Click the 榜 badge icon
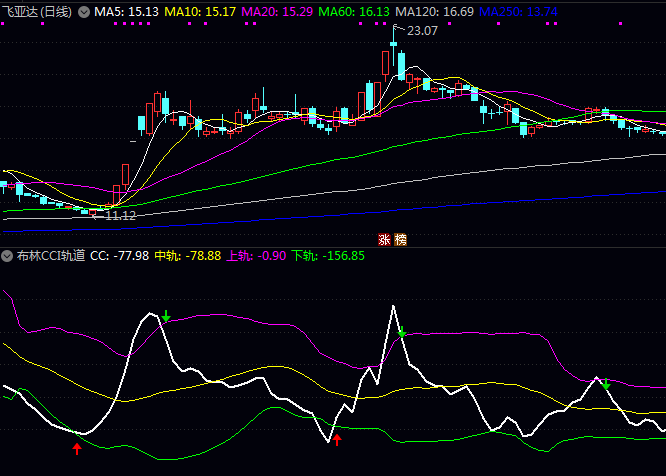The image size is (666, 476). click(401, 240)
